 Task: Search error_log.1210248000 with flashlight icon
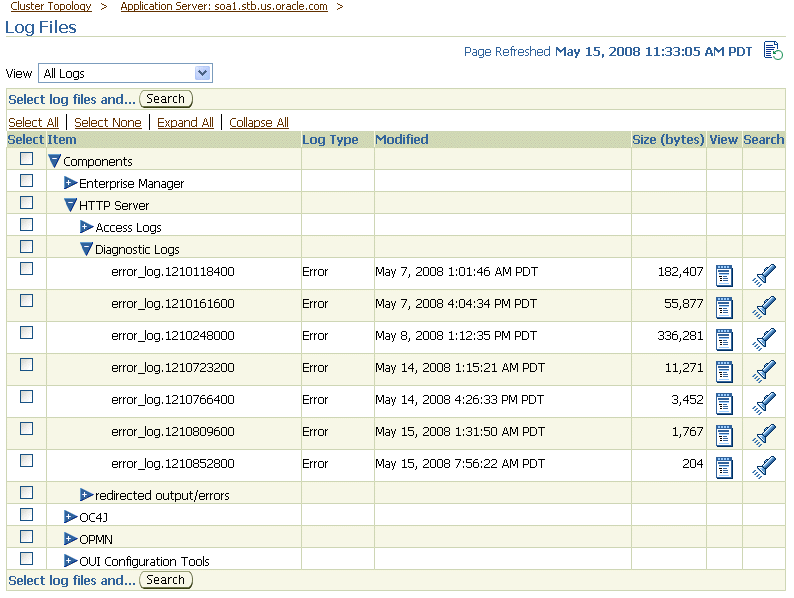[x=764, y=339]
